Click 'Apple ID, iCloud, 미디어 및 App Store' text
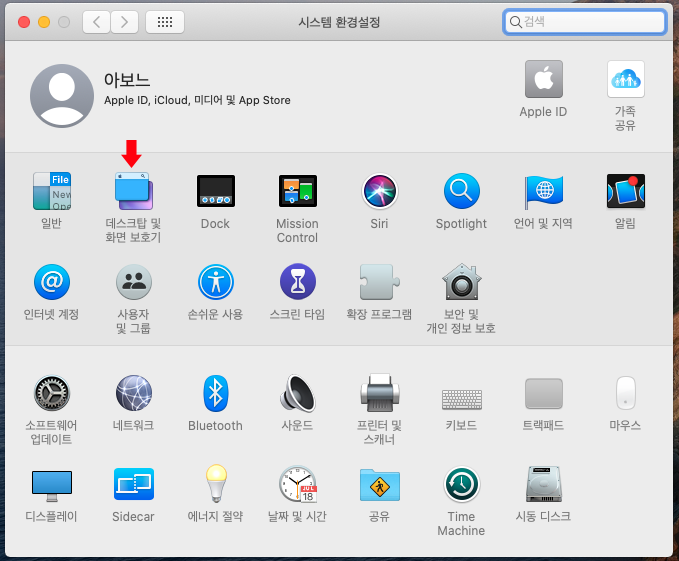The image size is (679, 561). tap(197, 100)
